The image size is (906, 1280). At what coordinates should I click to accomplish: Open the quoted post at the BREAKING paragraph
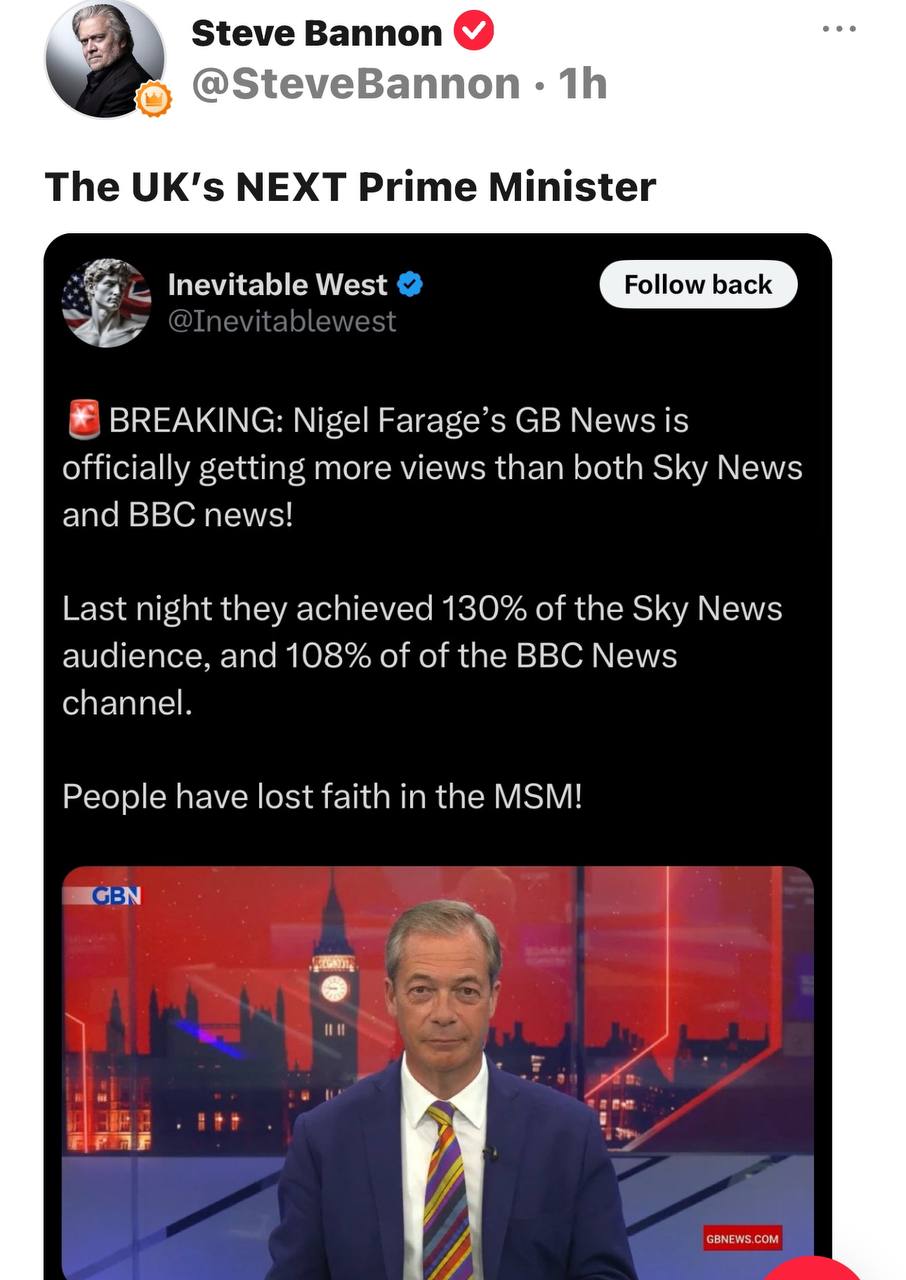coord(432,468)
